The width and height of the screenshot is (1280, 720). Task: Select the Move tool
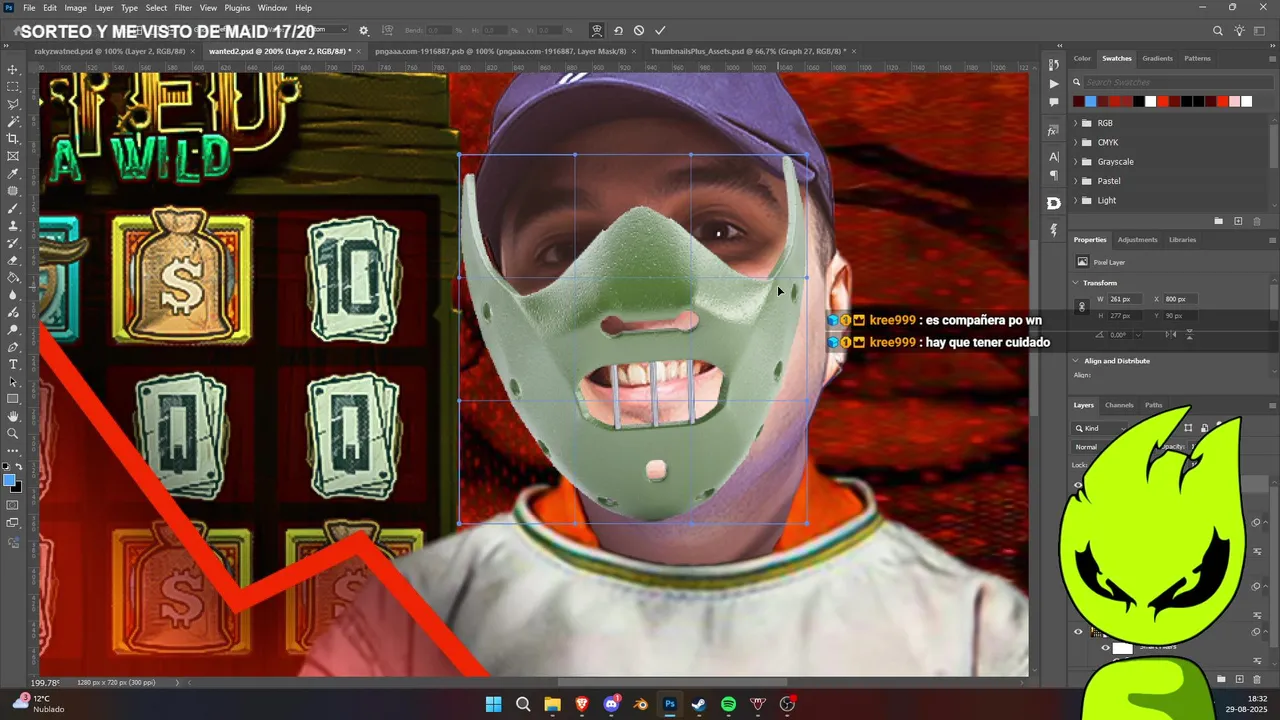(x=13, y=70)
